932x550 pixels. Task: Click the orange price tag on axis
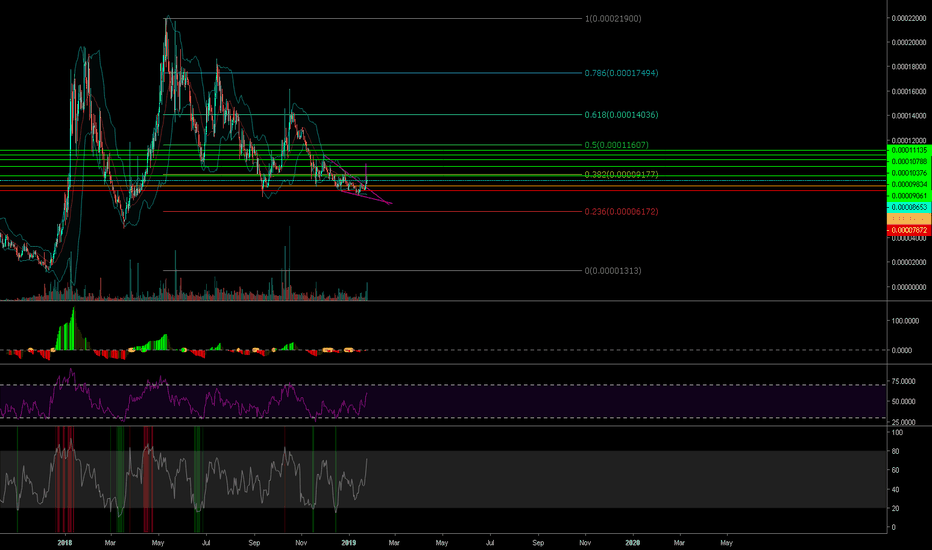pos(909,219)
